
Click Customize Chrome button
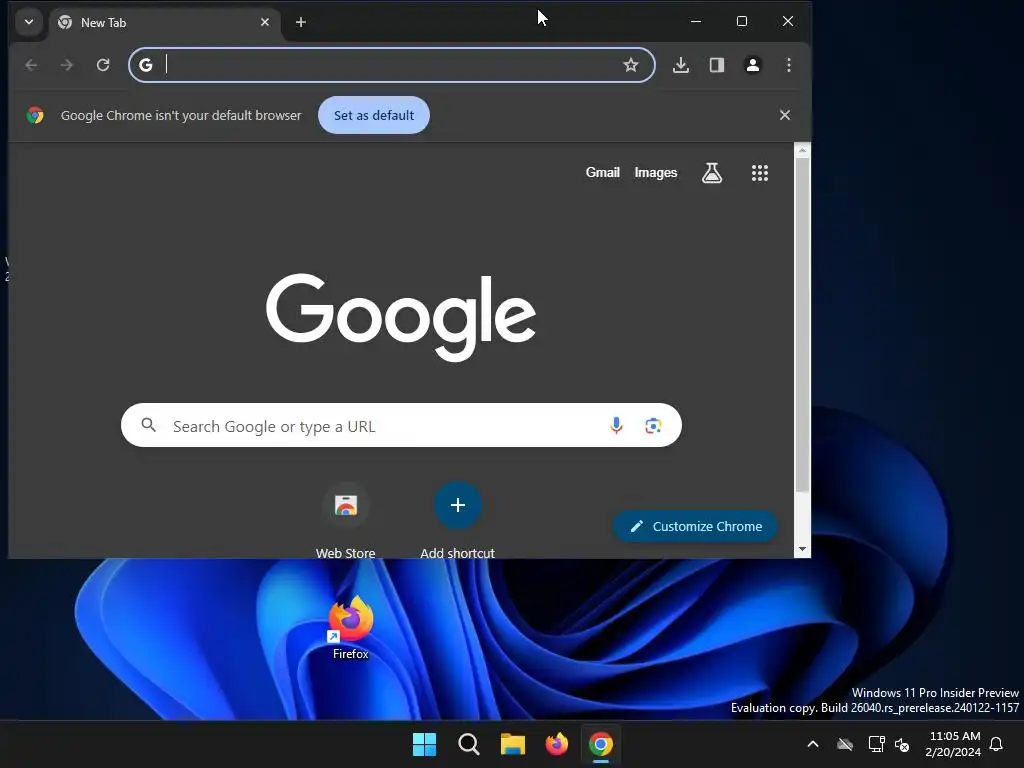coord(696,526)
